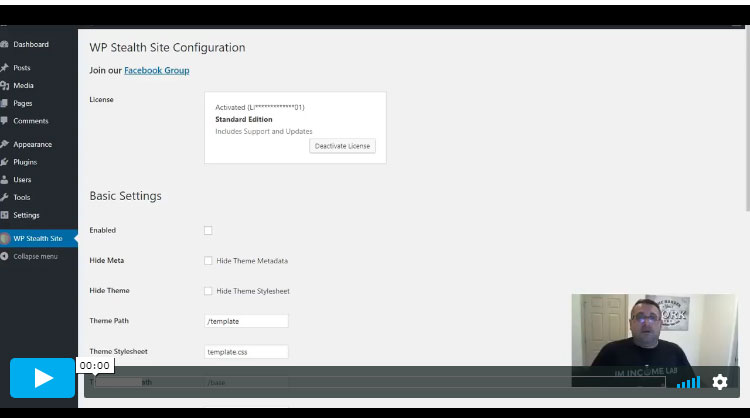Select the WP Stealth Site menu item
This screenshot has height=418, width=750.
[x=38, y=238]
